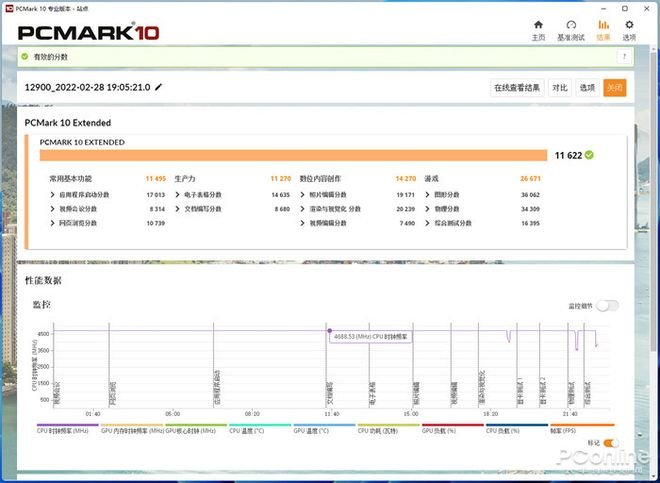Click the CPU clock frequency legend swatch

62,425
